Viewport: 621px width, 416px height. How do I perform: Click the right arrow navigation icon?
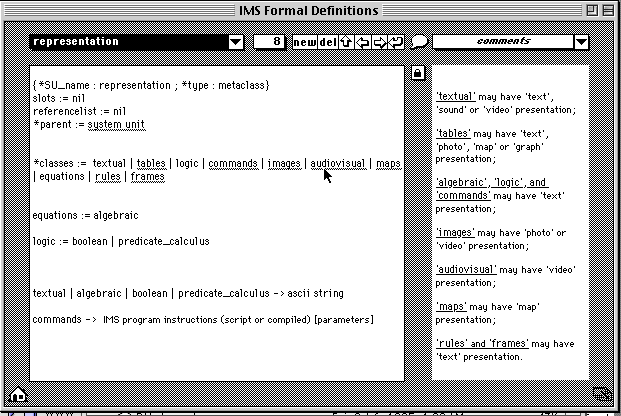coord(380,42)
